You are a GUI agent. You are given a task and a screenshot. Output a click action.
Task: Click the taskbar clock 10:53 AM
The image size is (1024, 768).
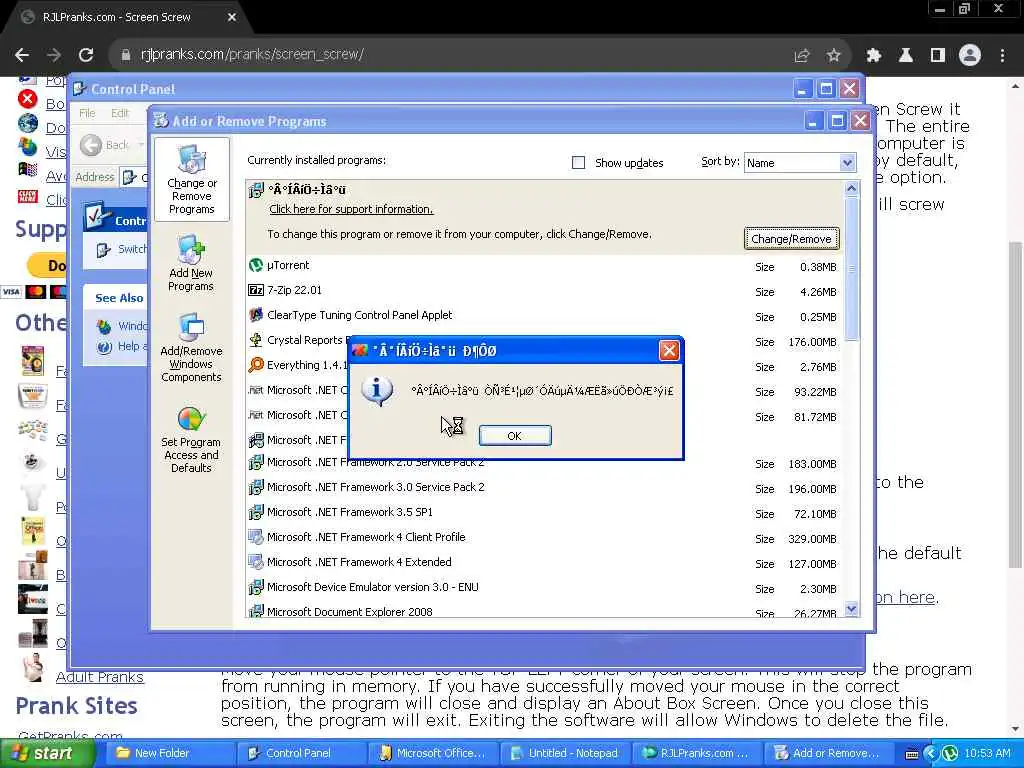(987, 754)
